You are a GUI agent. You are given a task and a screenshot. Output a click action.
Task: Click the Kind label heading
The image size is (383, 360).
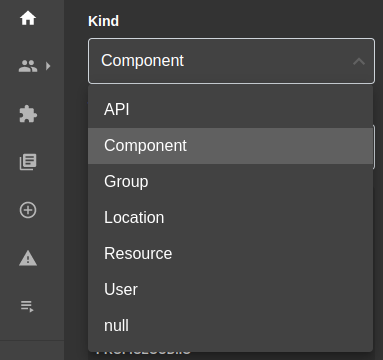coord(103,21)
